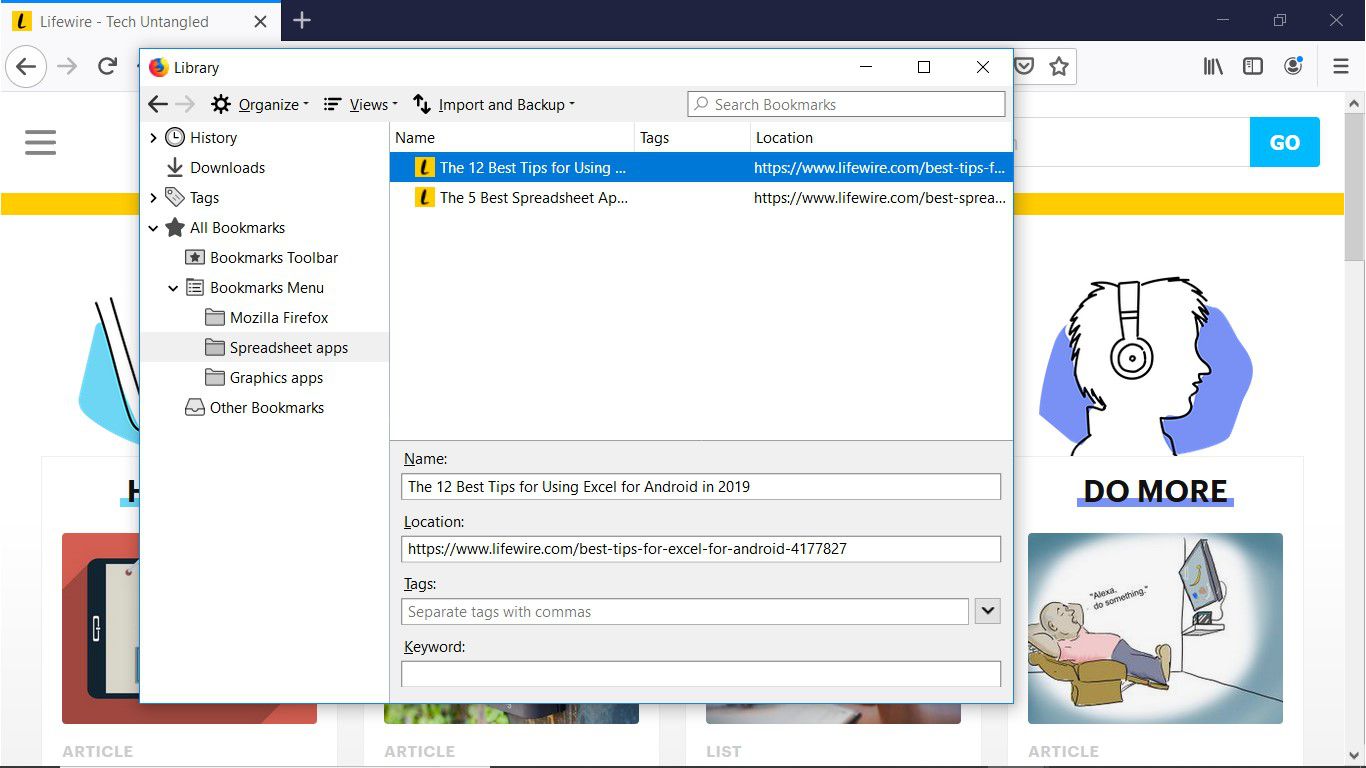Save page to Pocket
The height and width of the screenshot is (768, 1366).
[x=1024, y=67]
